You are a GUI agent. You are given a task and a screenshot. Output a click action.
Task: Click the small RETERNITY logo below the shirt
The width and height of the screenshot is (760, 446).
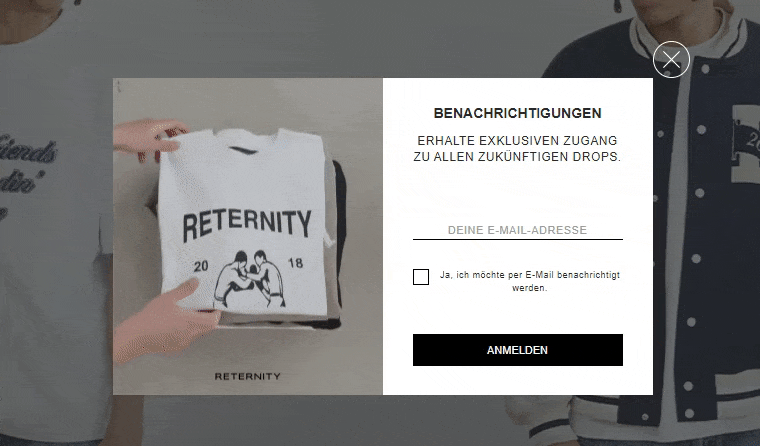pyautogui.click(x=248, y=376)
